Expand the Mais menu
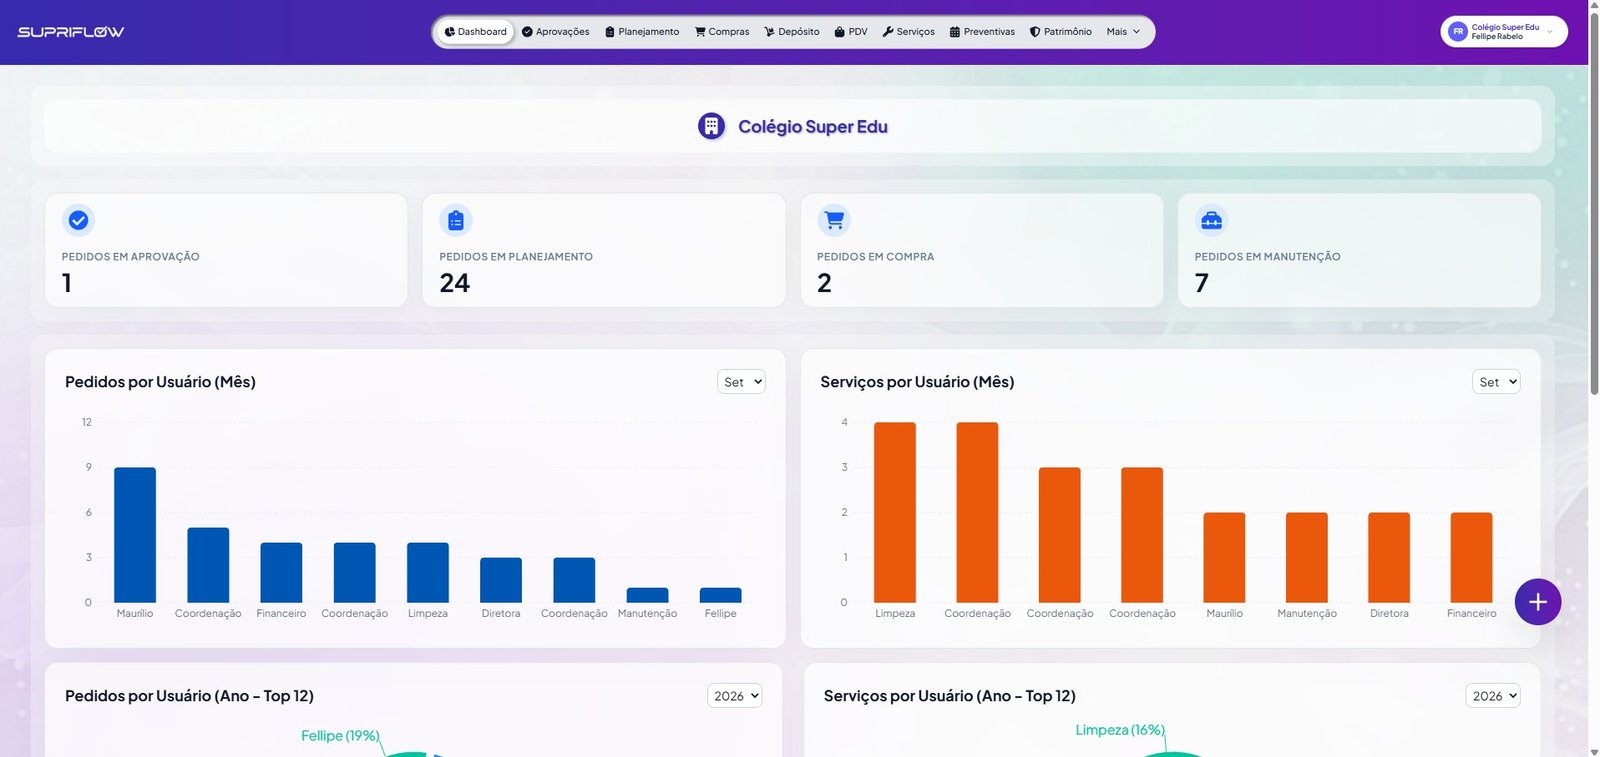Viewport: 1600px width, 757px height. 1123,32
